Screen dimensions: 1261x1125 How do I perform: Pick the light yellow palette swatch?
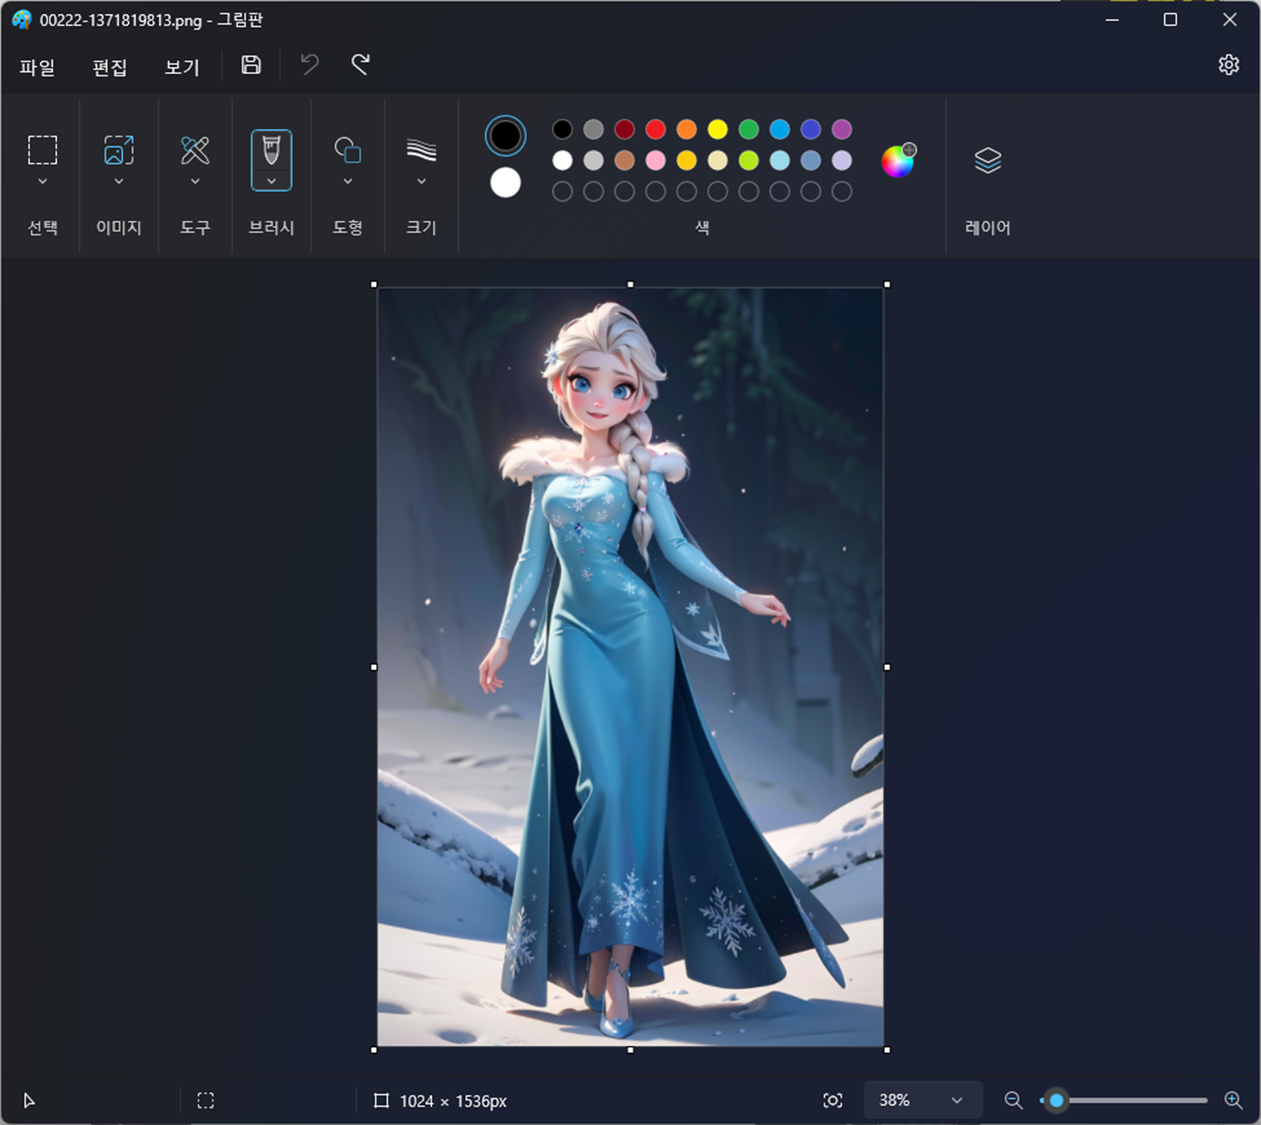click(717, 160)
